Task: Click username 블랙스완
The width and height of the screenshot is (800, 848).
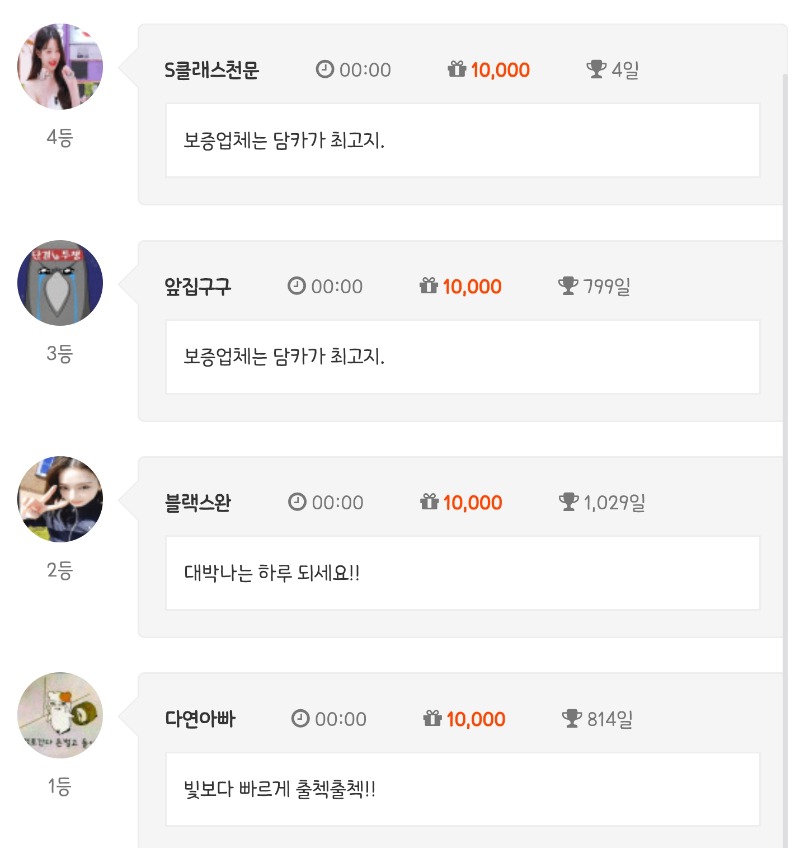Action: tap(198, 502)
